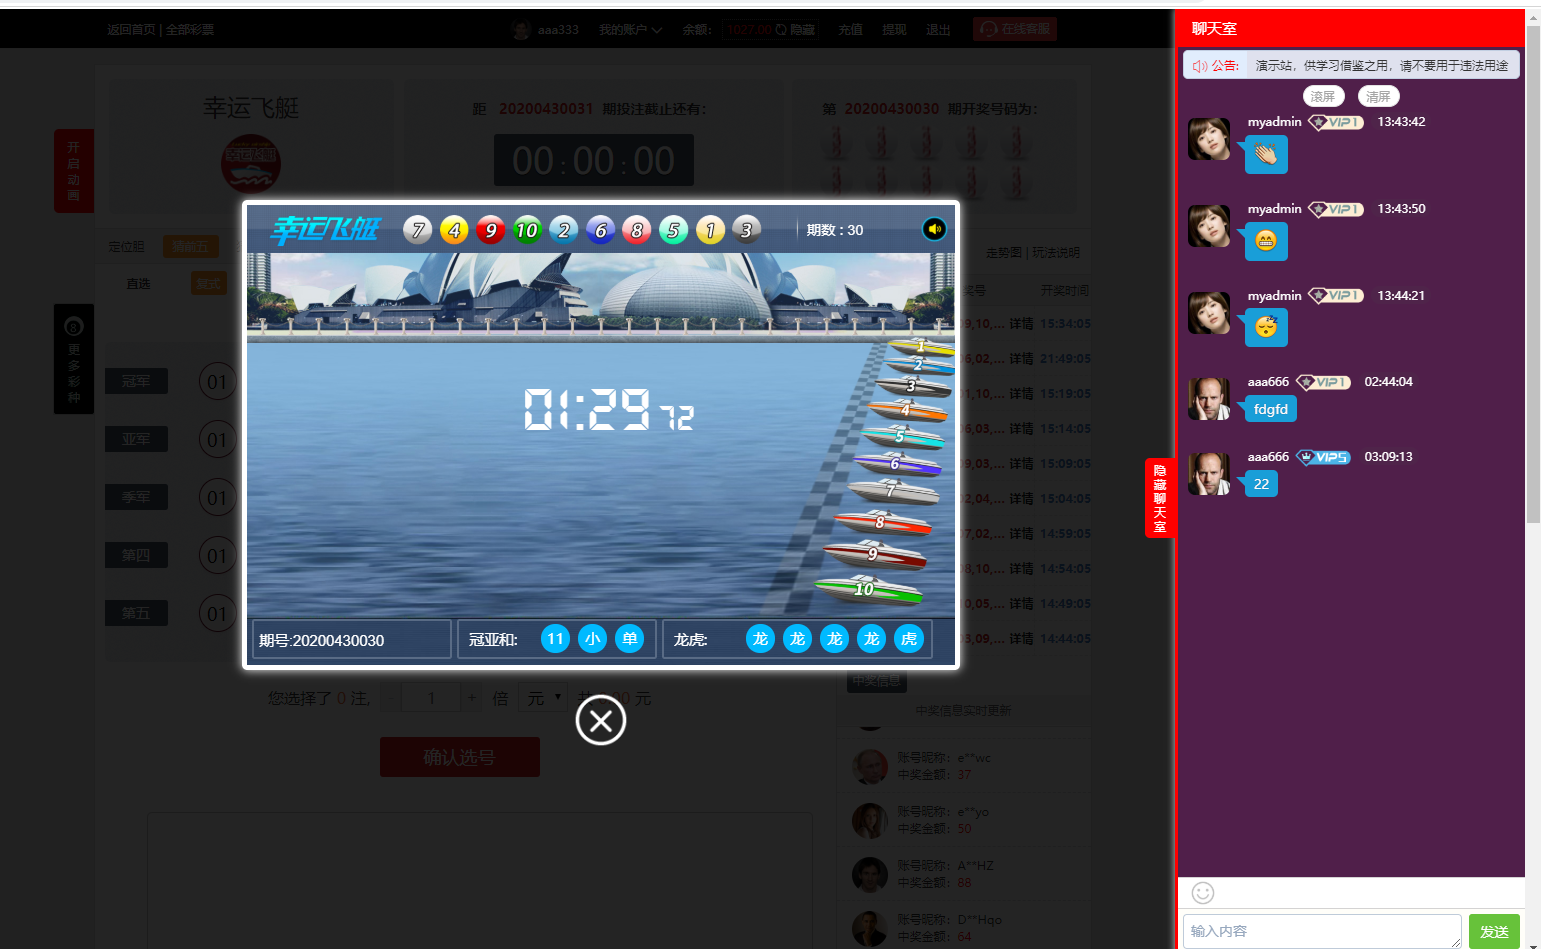This screenshot has width=1541, height=949.
Task: Click the green number 10 ball
Action: point(527,230)
